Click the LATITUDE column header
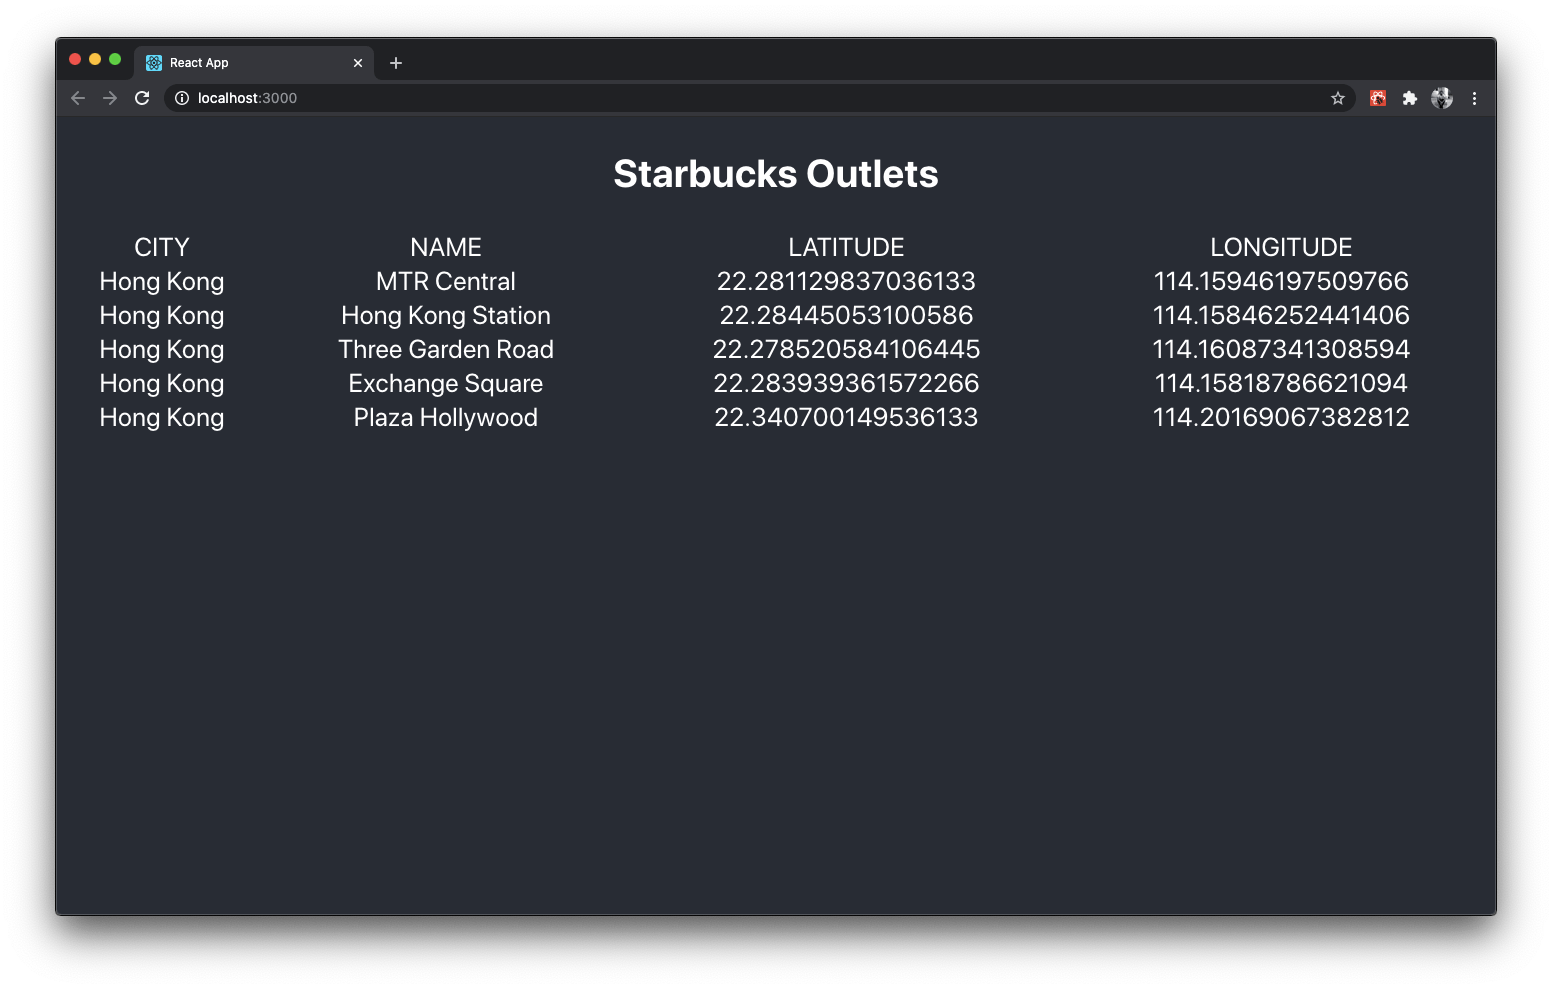Screen dimensions: 1552x989 tap(846, 247)
